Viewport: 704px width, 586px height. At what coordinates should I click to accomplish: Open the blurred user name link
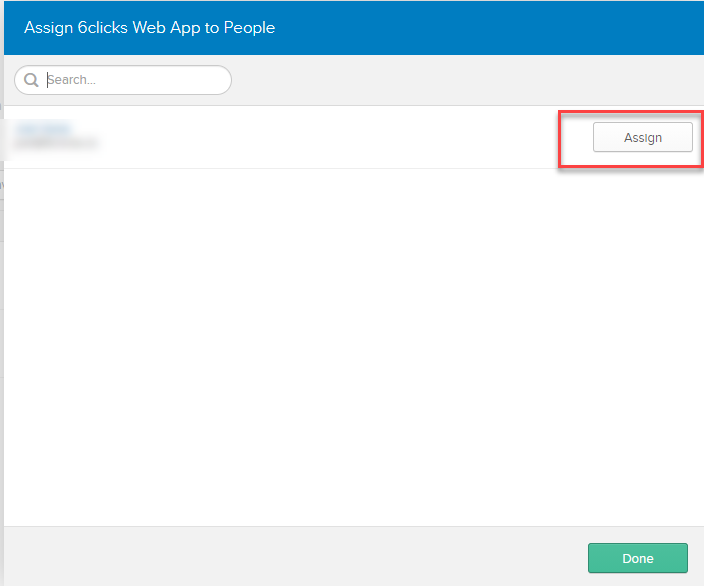point(44,129)
